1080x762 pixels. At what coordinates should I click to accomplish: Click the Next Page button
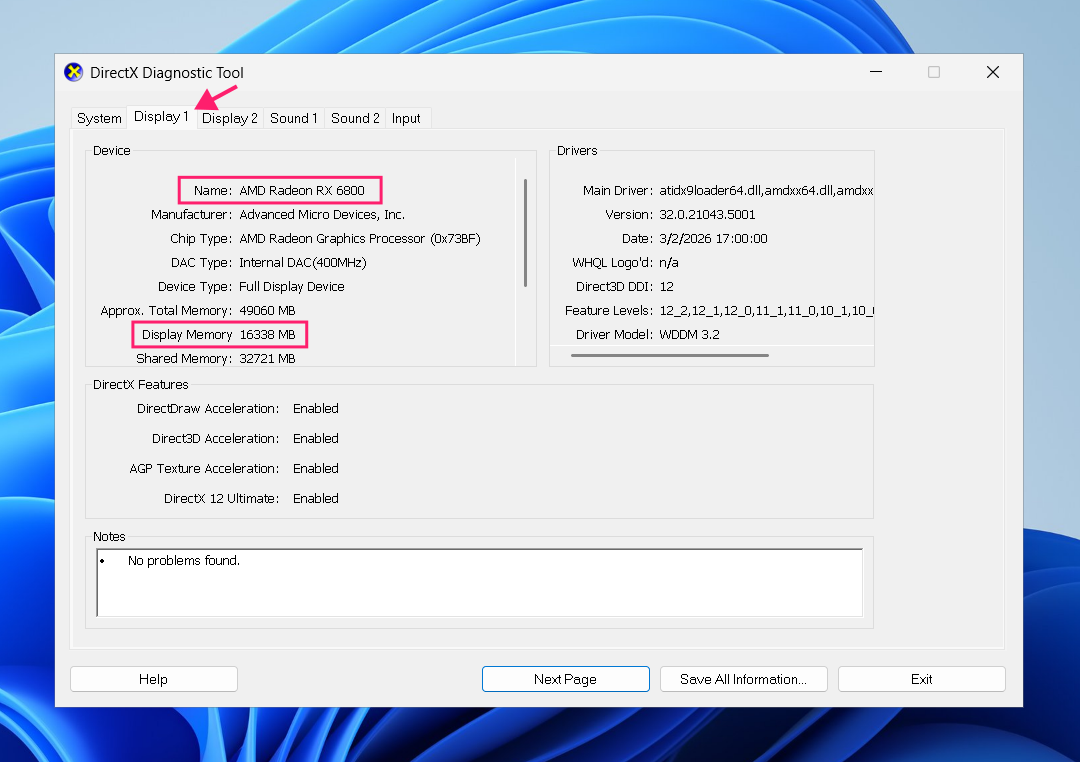point(565,679)
